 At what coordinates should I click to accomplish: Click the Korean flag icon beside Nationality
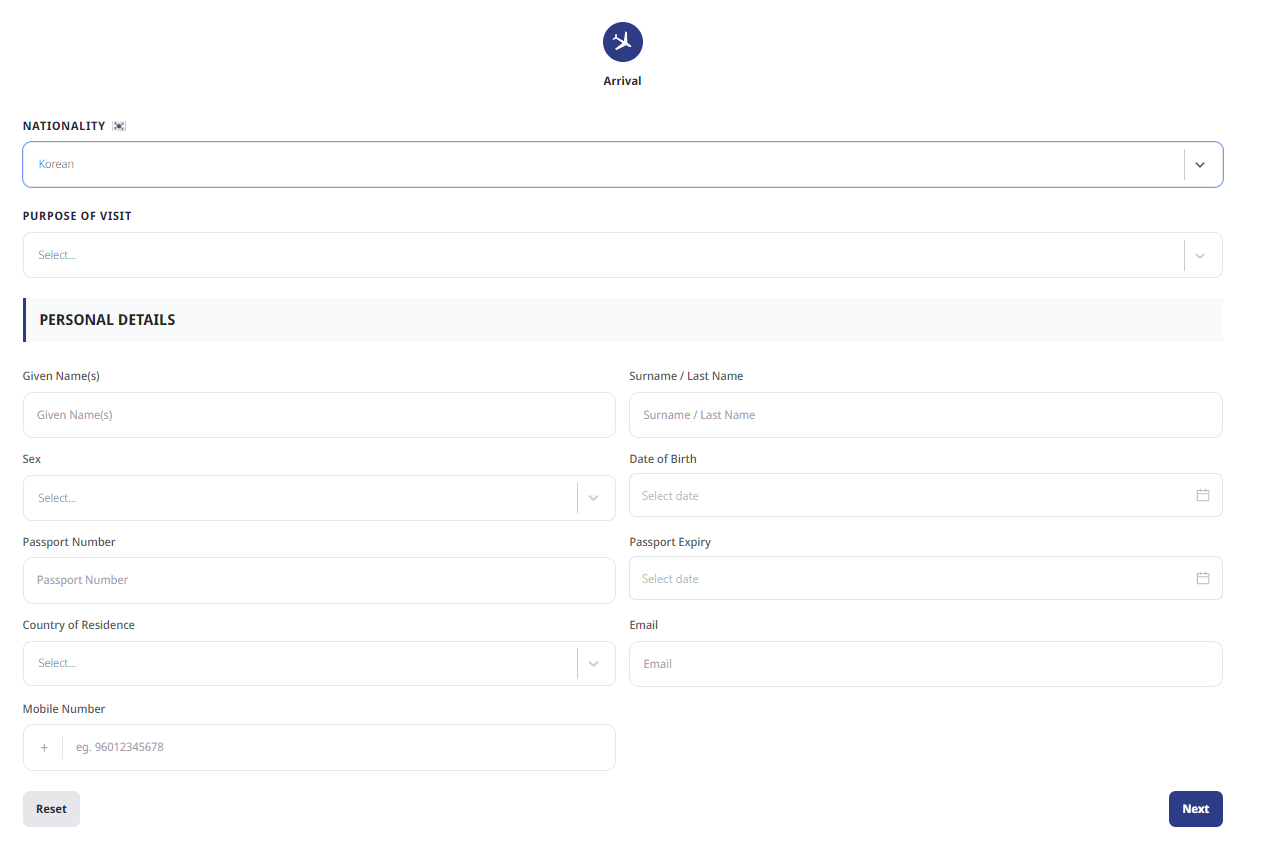coord(119,126)
